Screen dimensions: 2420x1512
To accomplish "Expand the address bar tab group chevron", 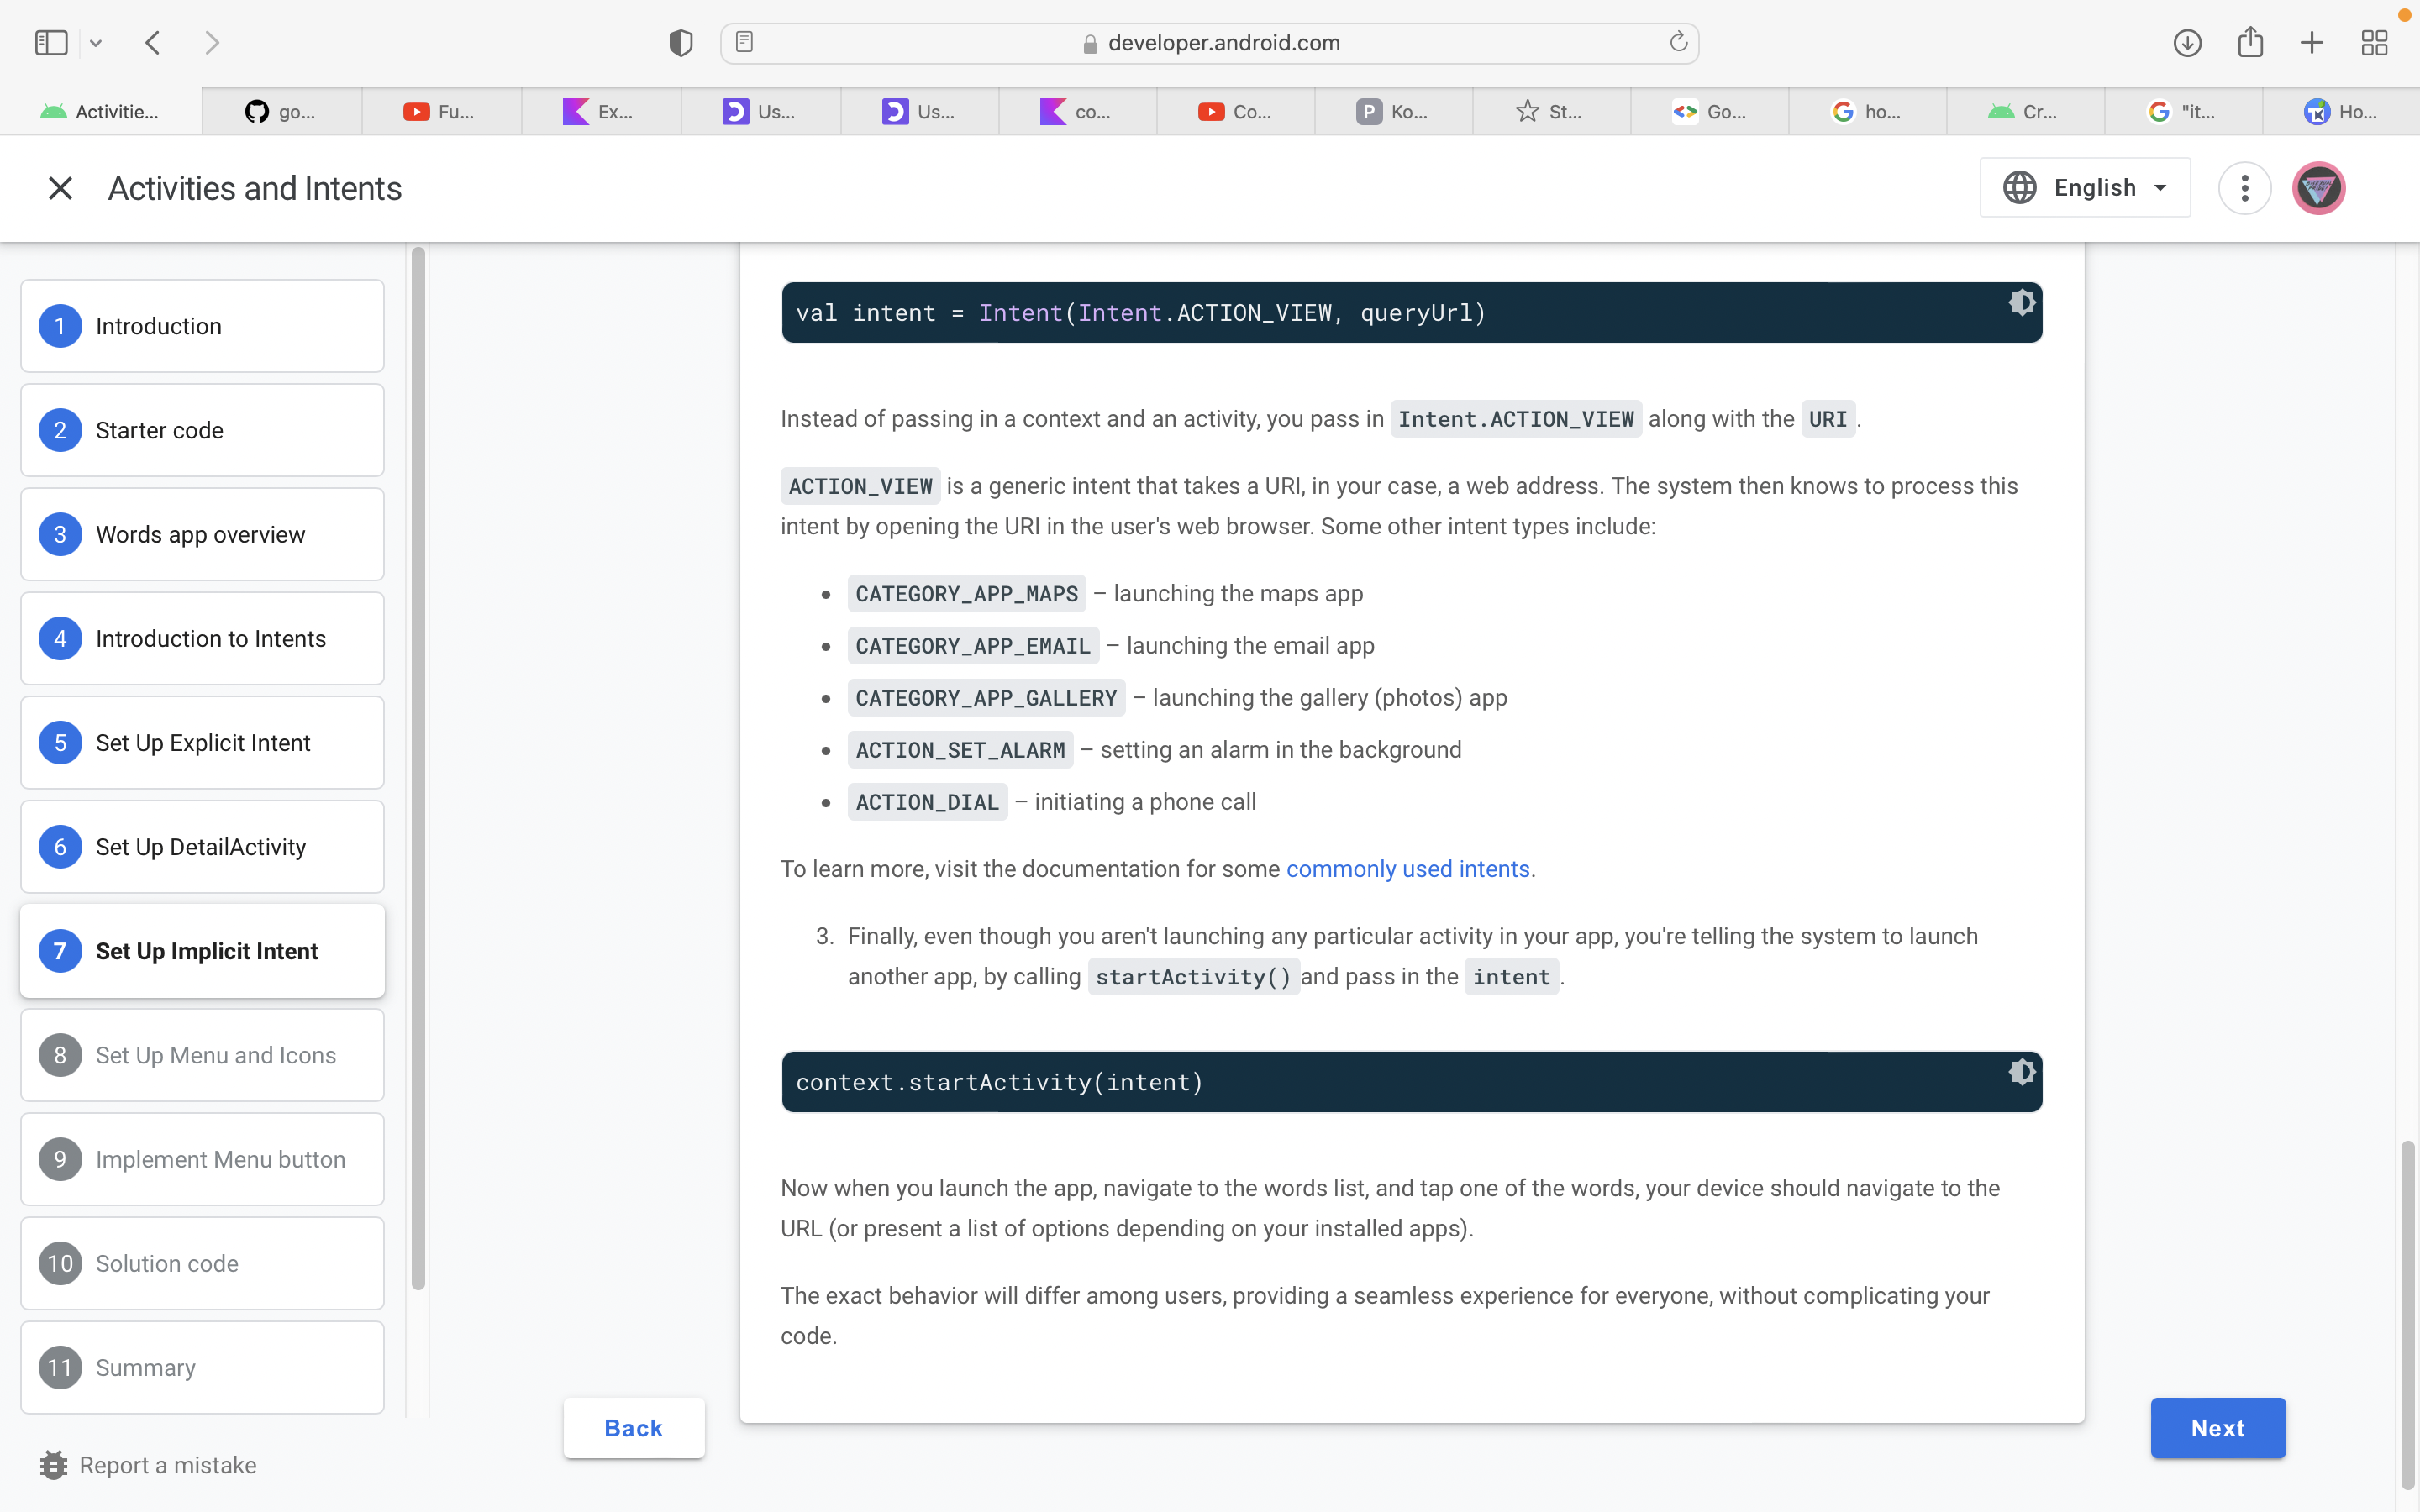I will pyautogui.click(x=96, y=42).
